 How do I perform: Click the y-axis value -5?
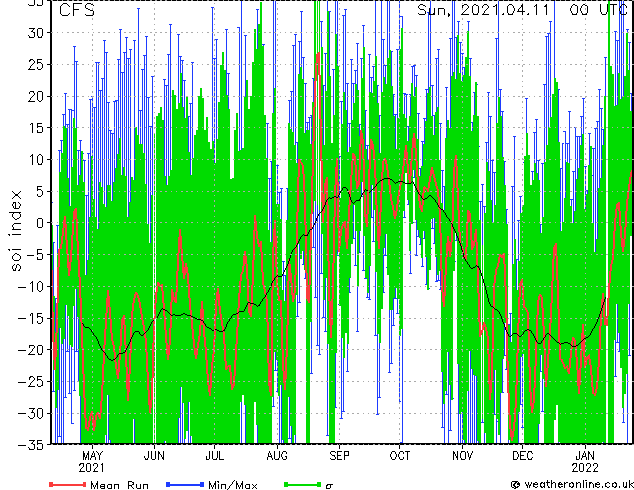[35, 255]
